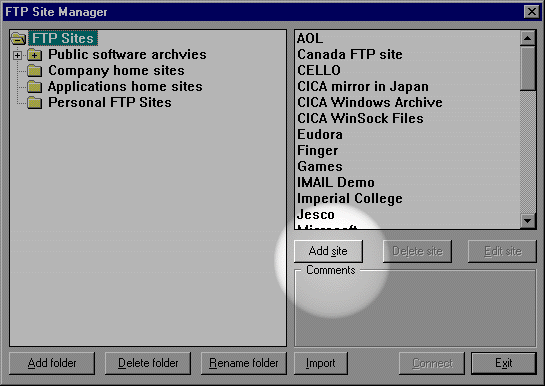Click the Delete site button

(417, 251)
